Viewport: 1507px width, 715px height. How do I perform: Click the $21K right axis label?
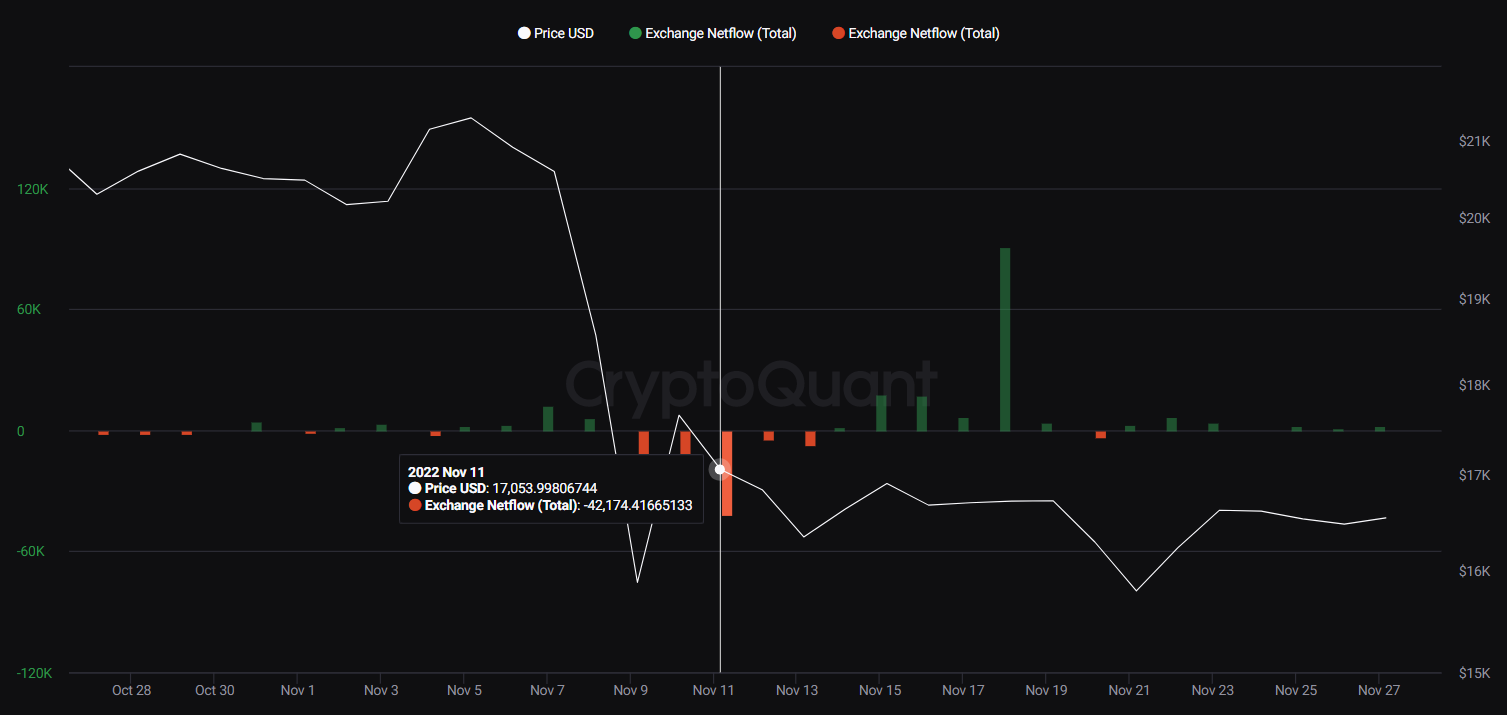1475,142
